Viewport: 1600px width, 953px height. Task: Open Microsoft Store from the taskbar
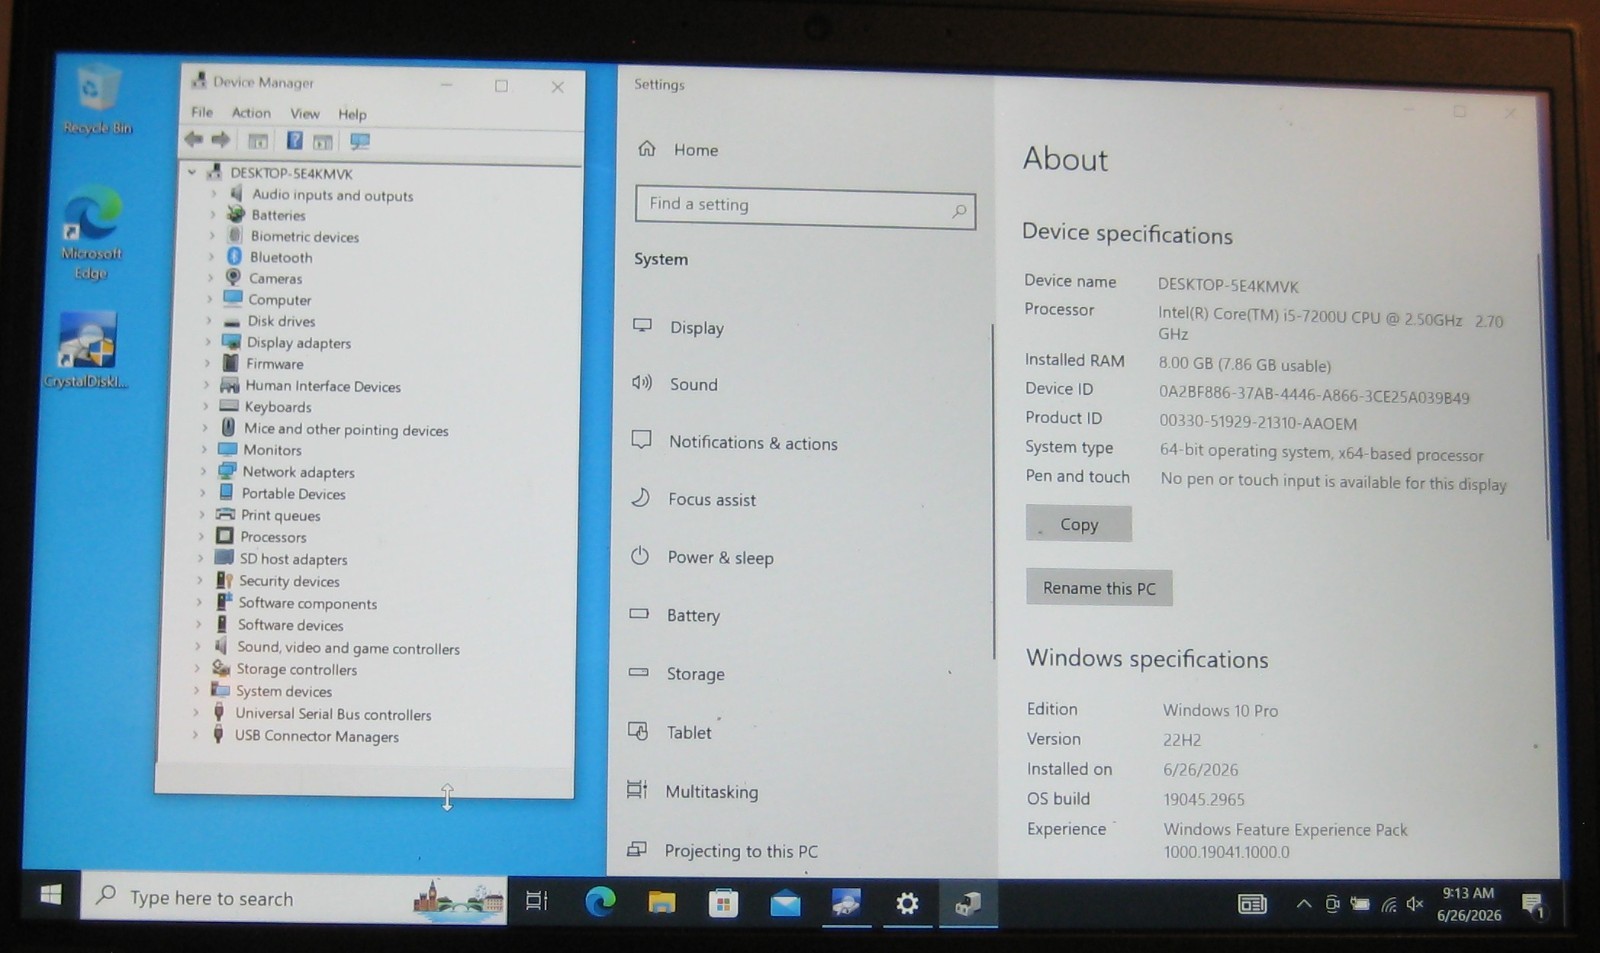click(x=723, y=904)
